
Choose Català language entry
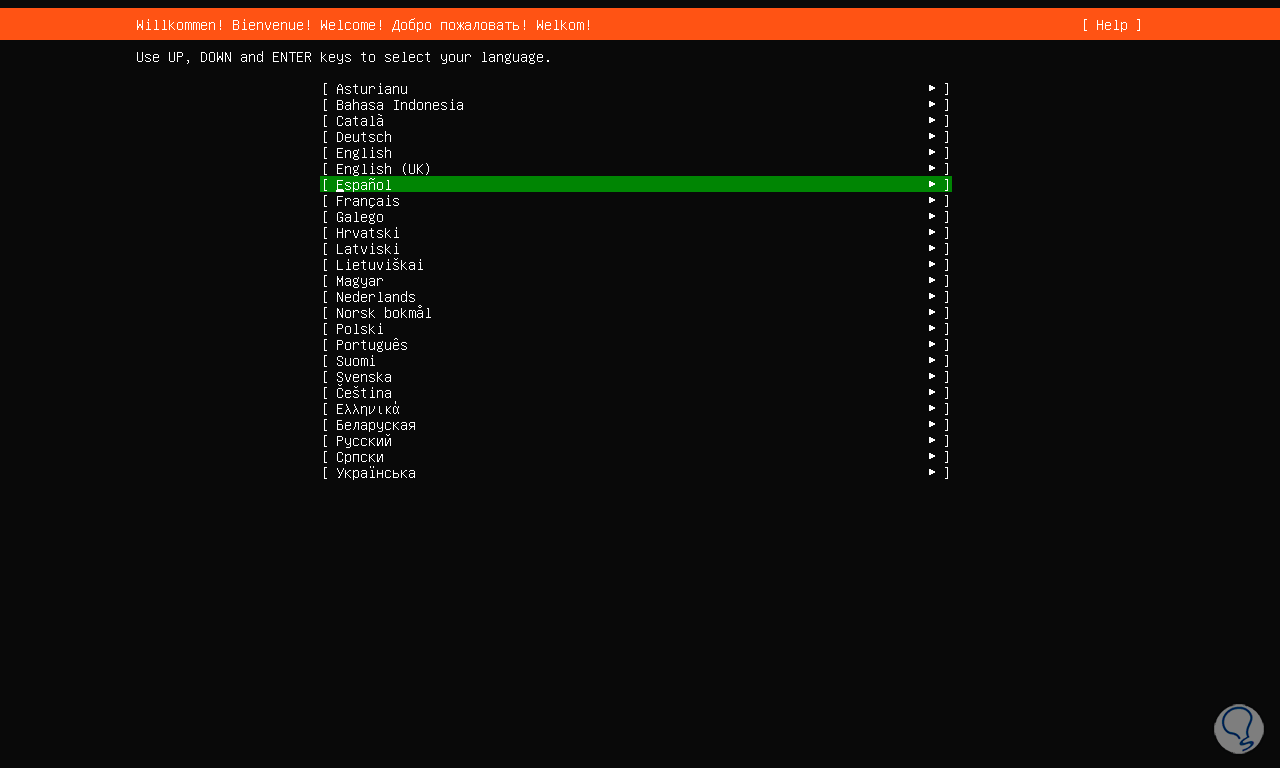tap(636, 121)
